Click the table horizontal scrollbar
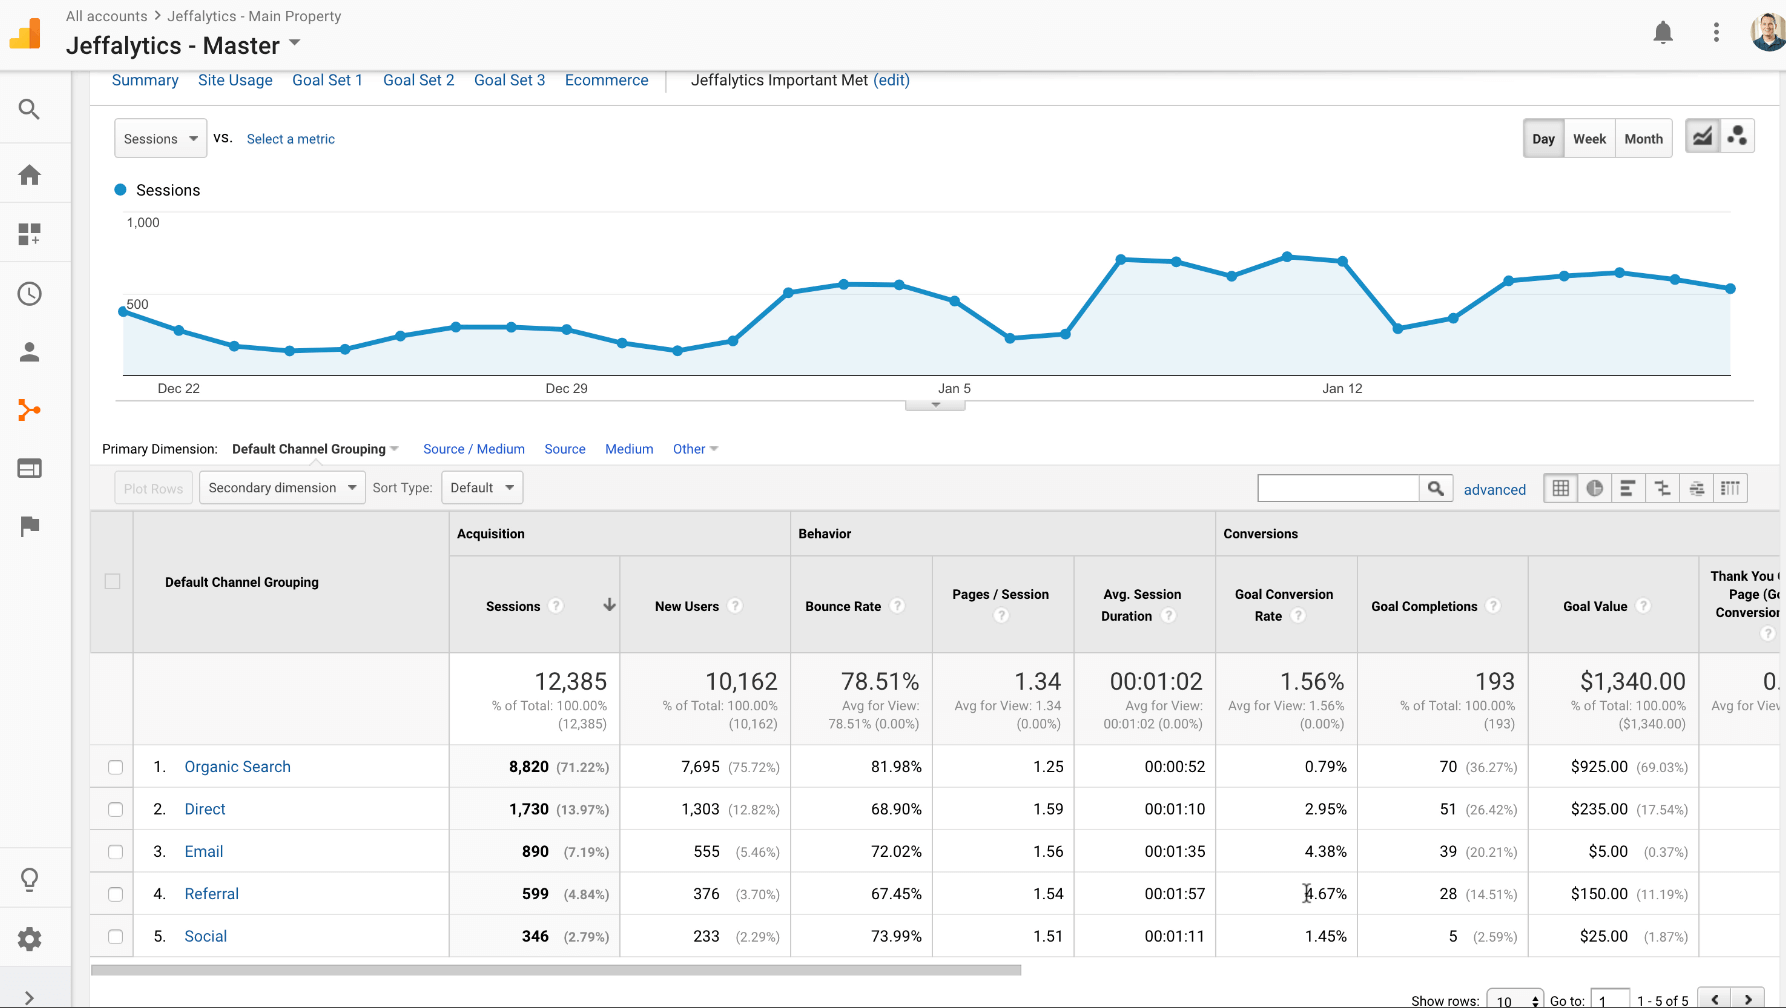1786x1008 pixels. (556, 970)
